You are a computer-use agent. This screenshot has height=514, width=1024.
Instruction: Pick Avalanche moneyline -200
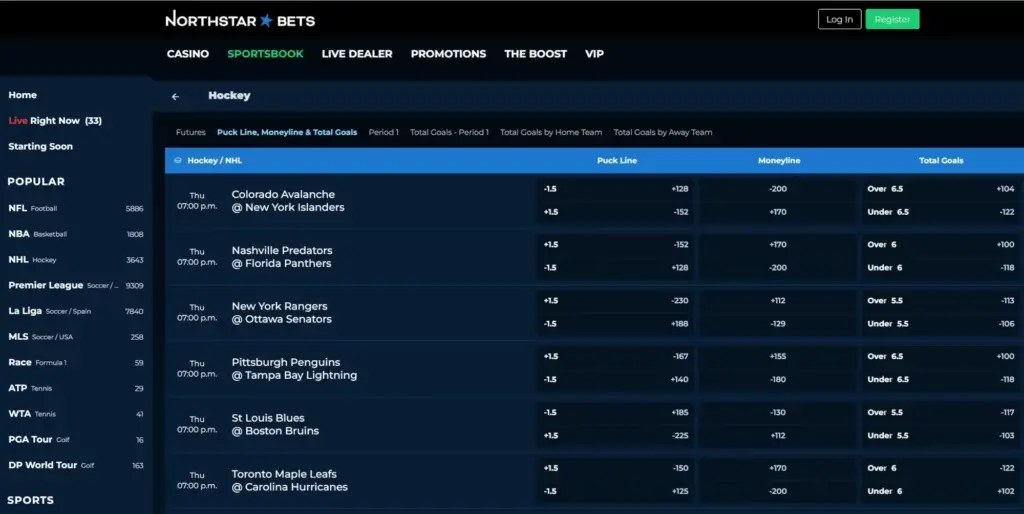pos(778,189)
